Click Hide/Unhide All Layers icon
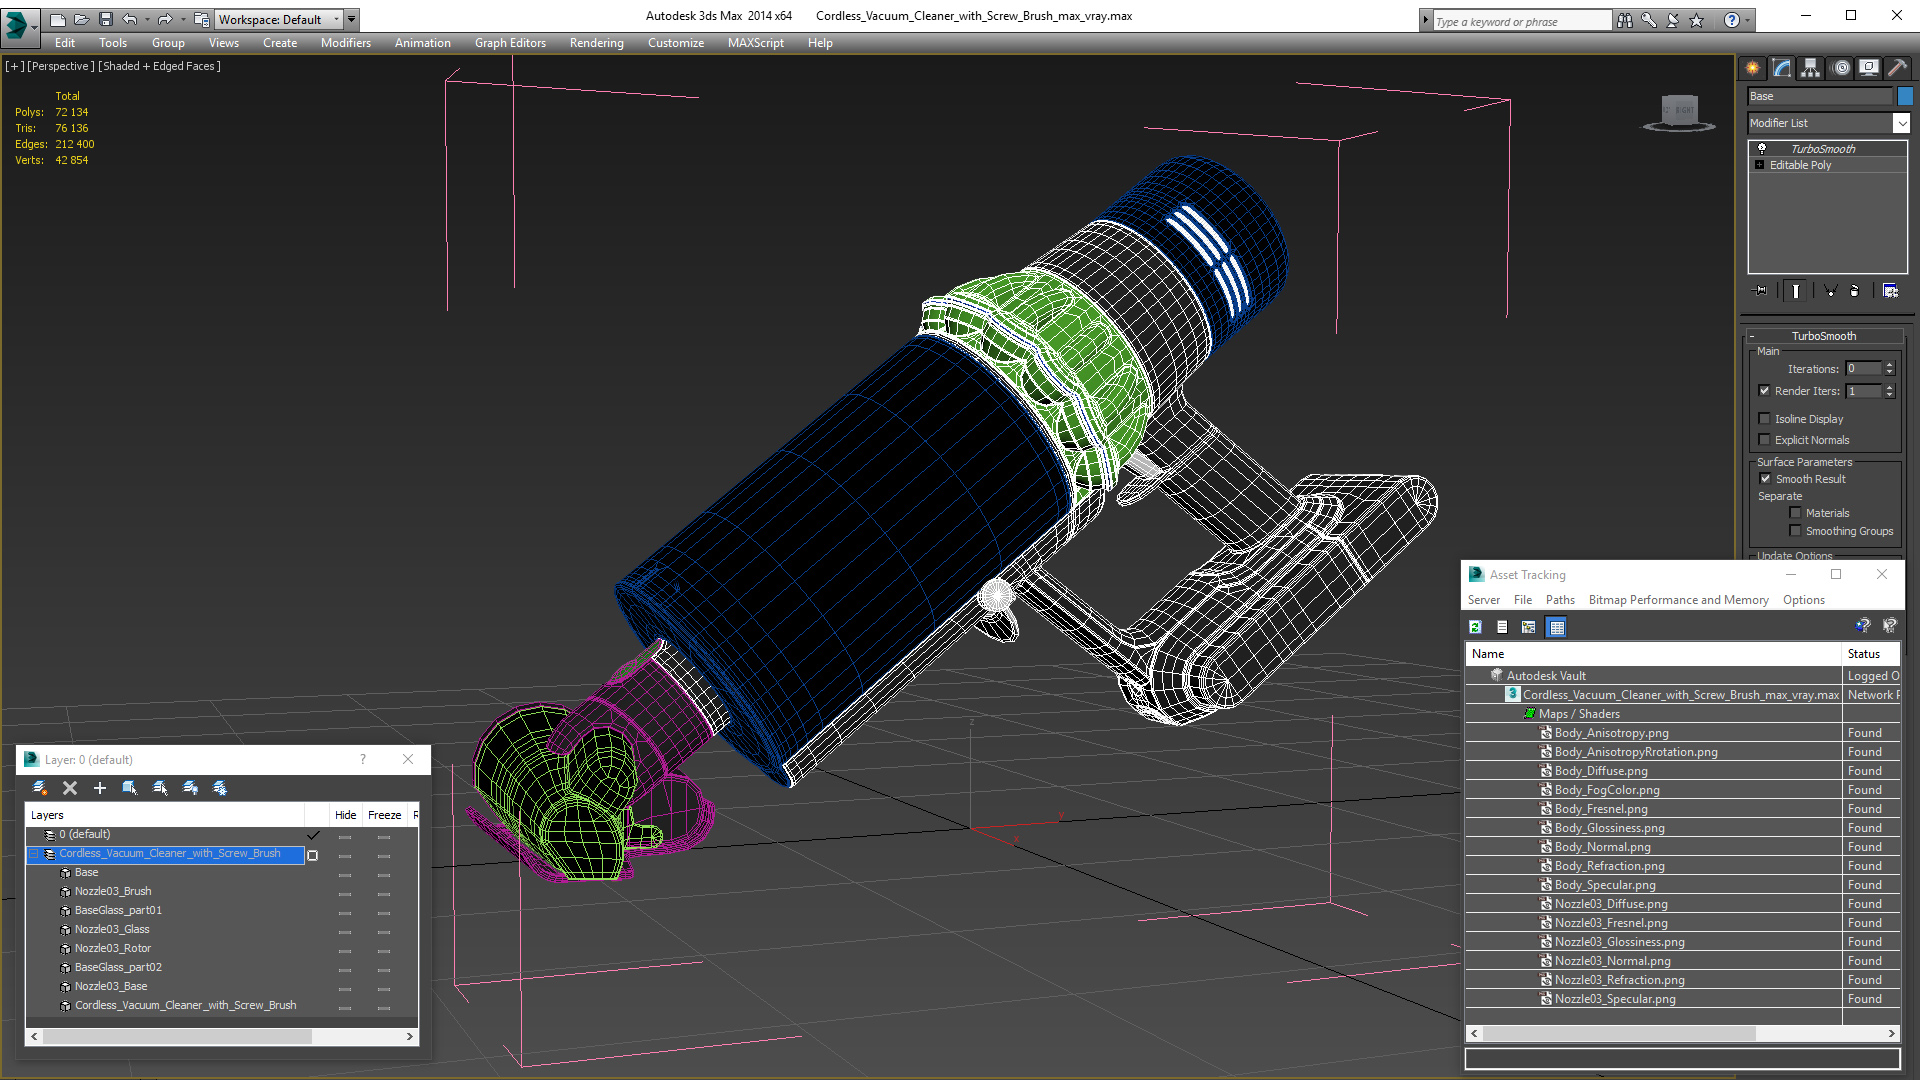Viewport: 1920px width, 1080px height. (x=190, y=788)
